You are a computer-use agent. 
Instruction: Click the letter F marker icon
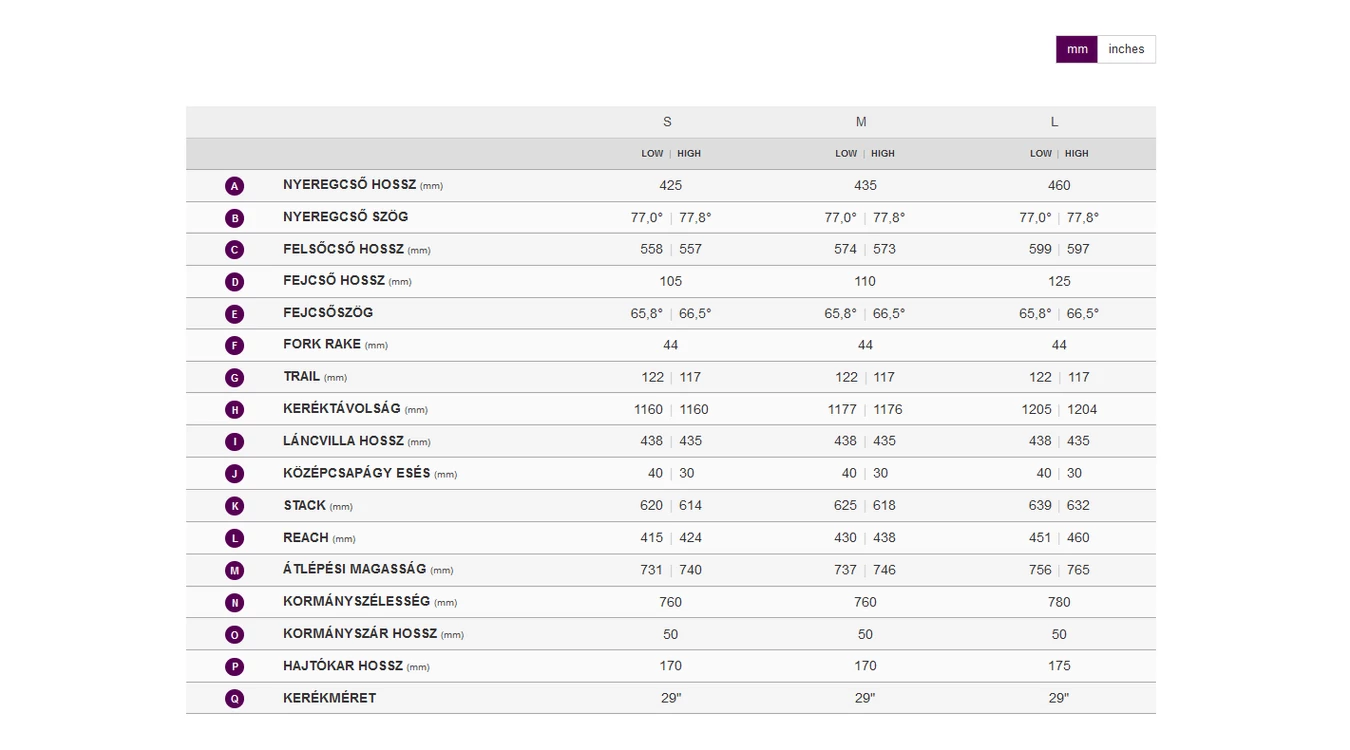click(234, 346)
